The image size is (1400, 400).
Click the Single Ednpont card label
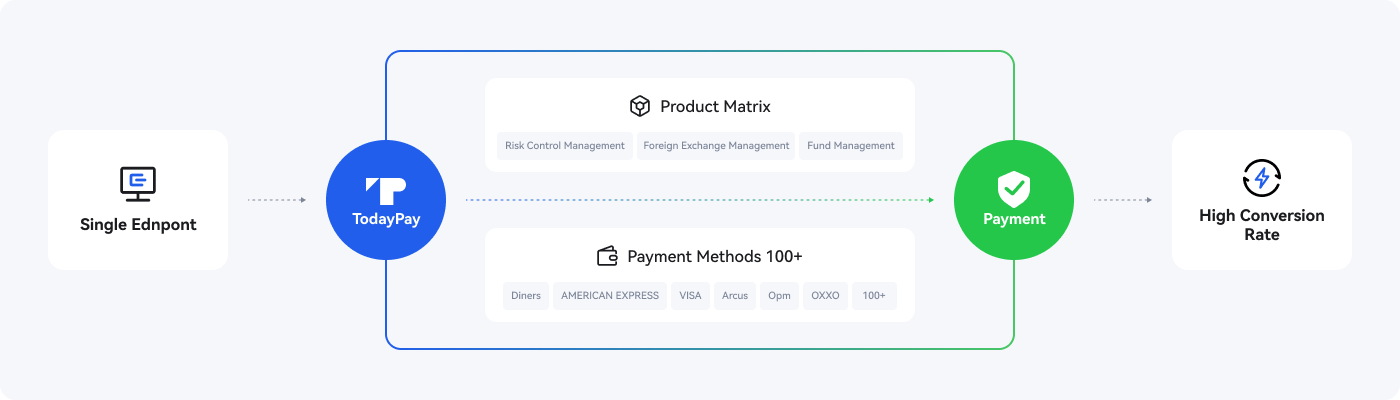pos(138,225)
